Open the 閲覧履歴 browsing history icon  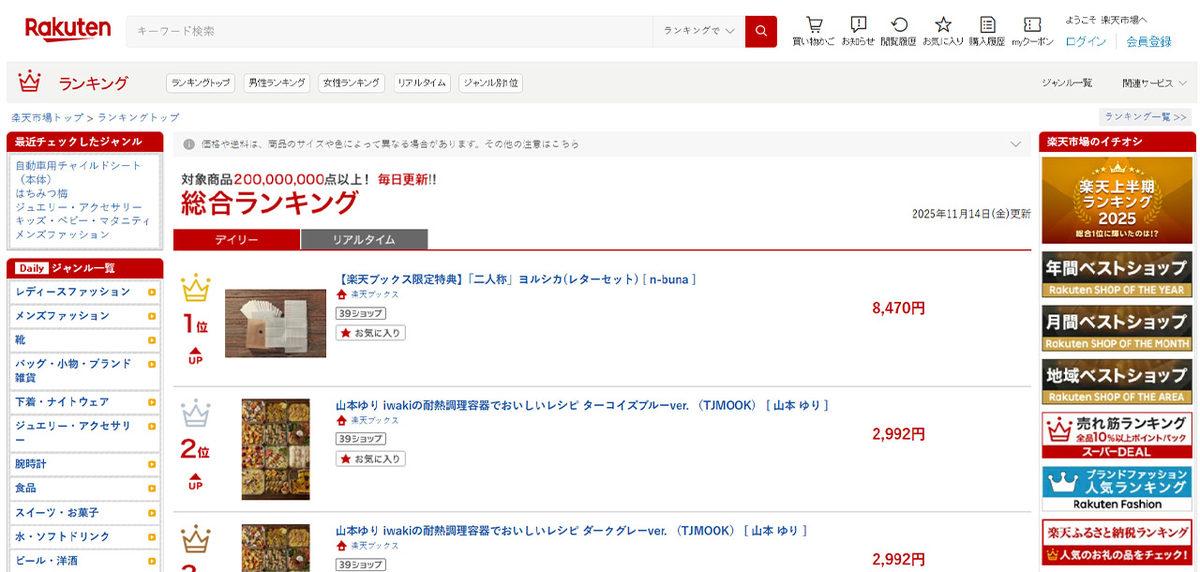(898, 30)
